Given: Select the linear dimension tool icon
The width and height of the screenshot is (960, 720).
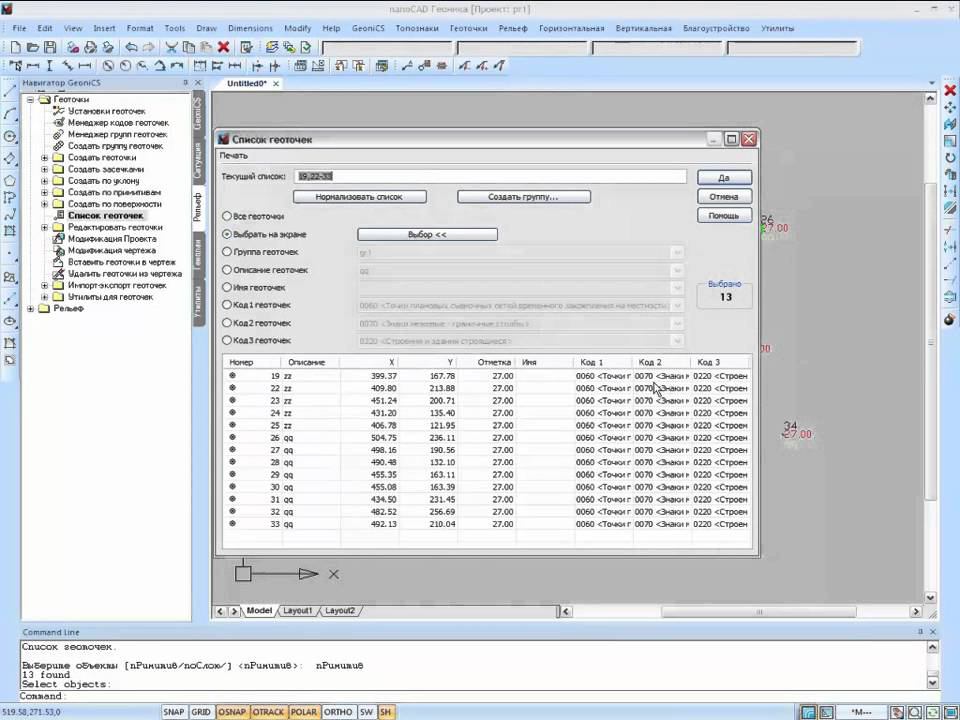Looking at the screenshot, I should (33, 66).
